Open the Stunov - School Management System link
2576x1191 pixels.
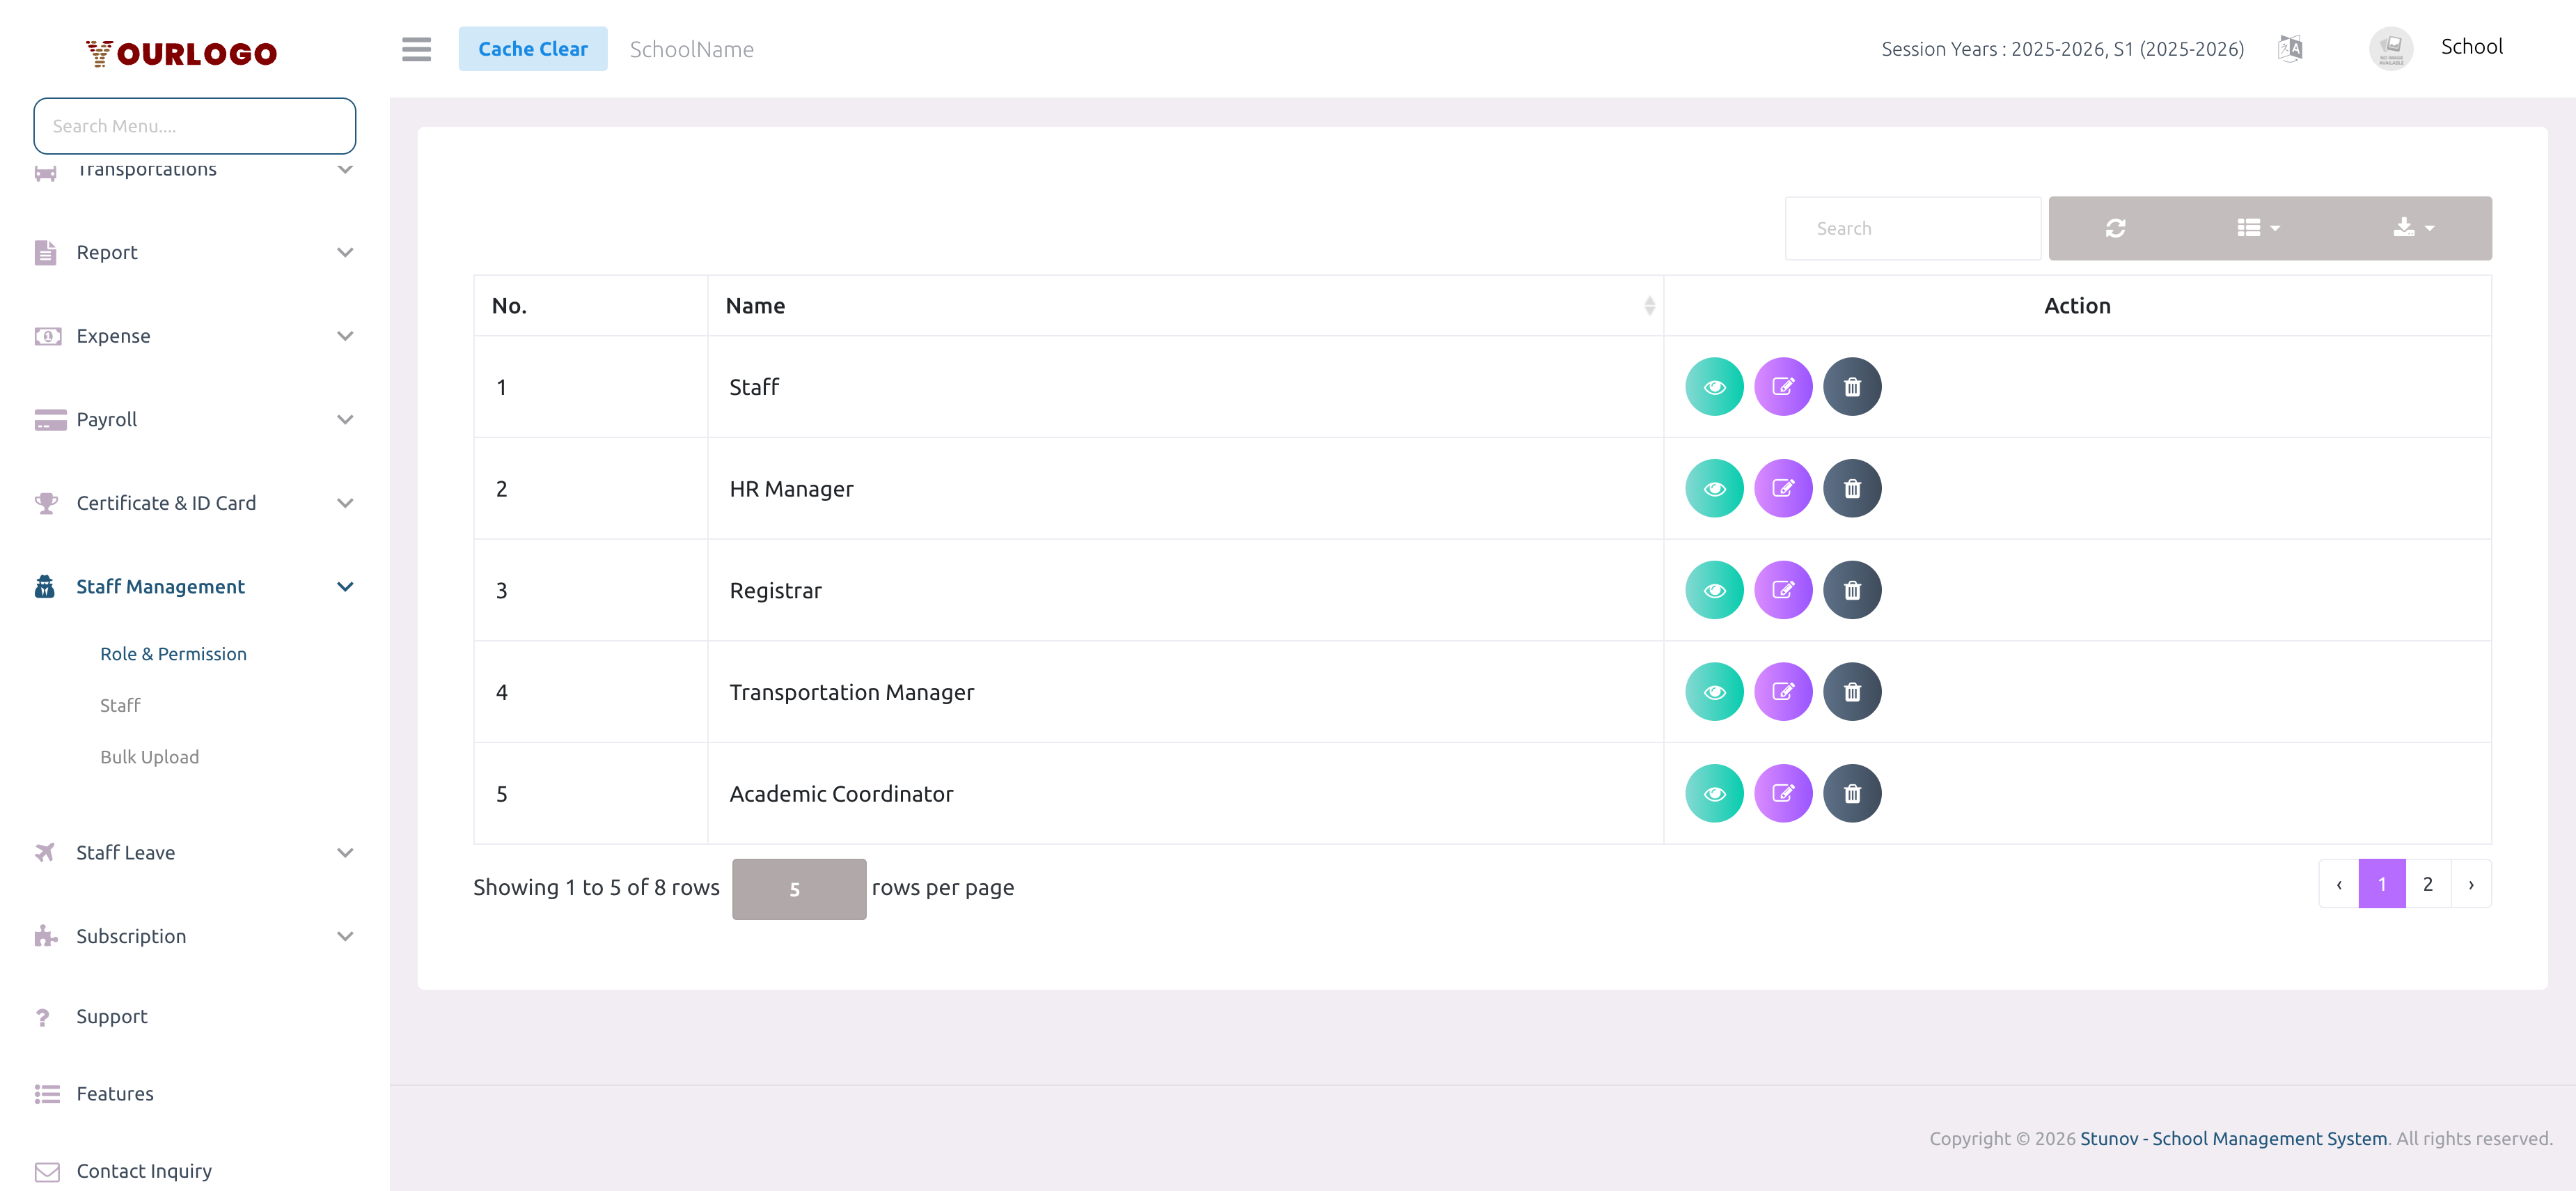2232,1138
